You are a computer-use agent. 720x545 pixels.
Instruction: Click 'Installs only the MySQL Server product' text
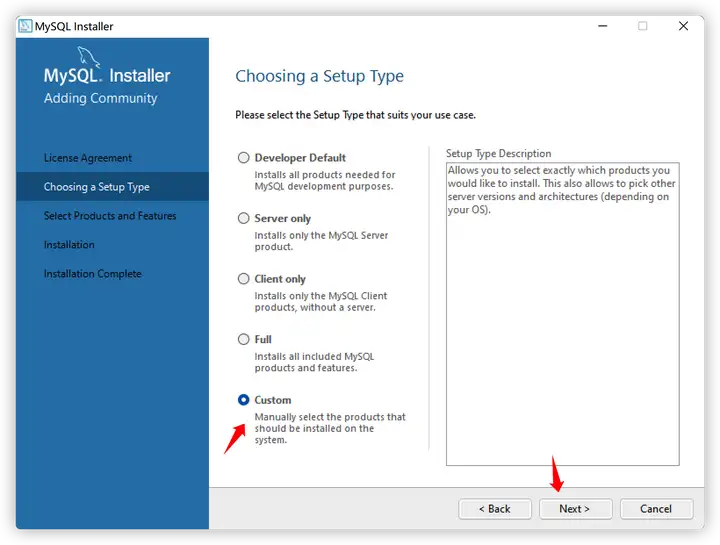click(321, 241)
